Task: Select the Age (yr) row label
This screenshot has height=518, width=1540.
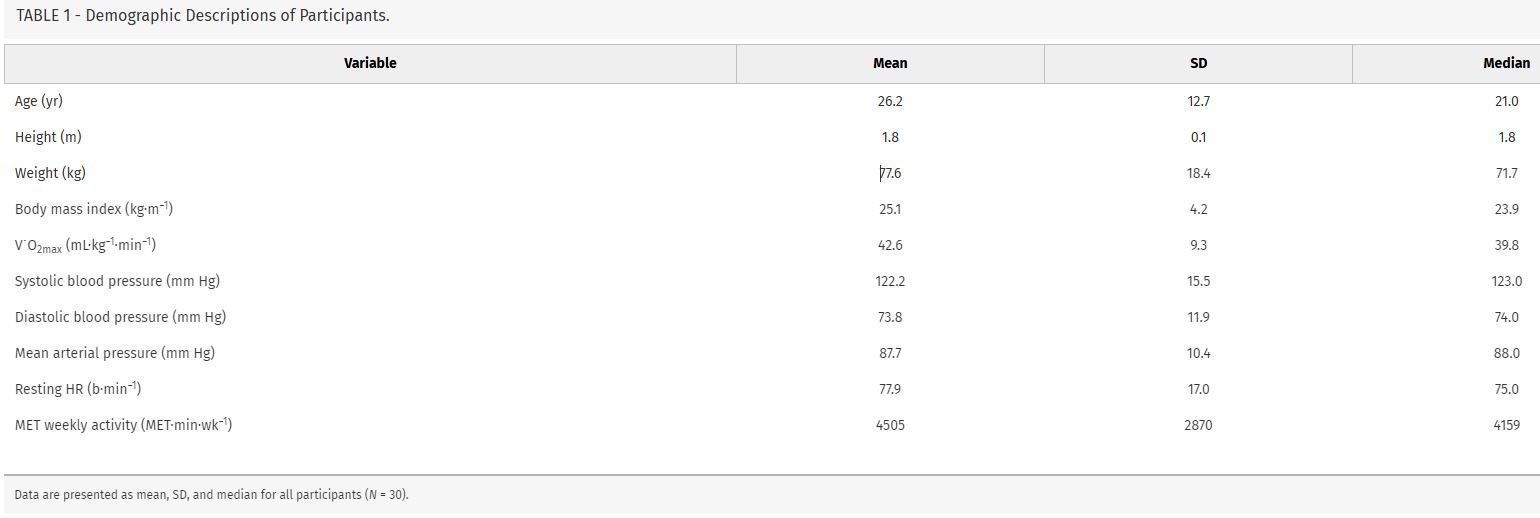Action: tap(39, 101)
